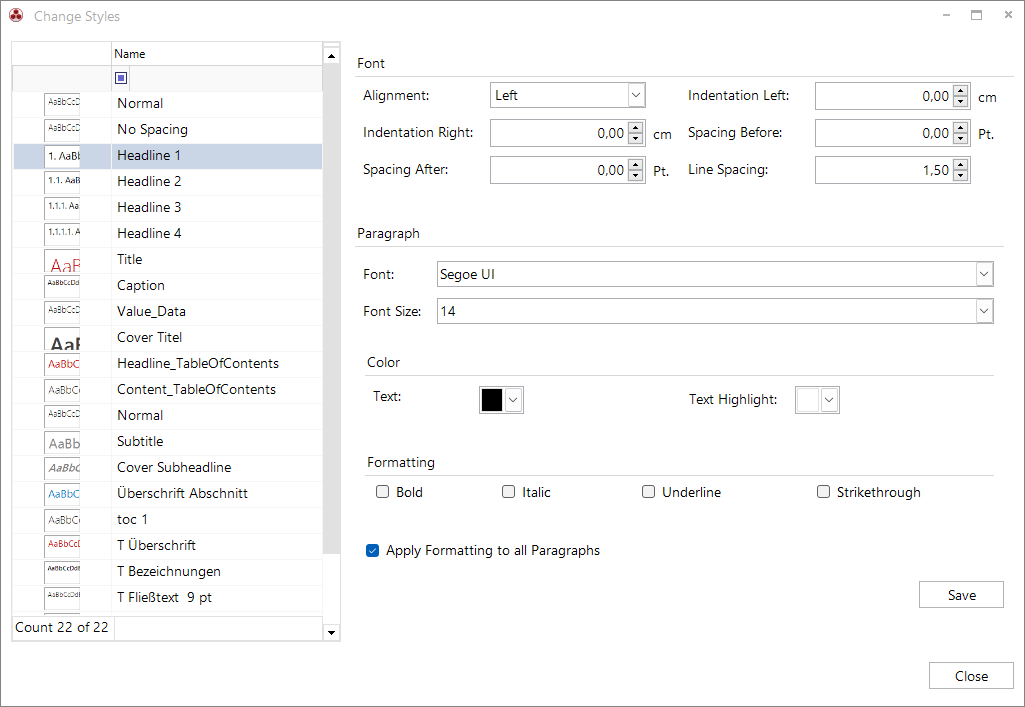Select the No Spacing style

167,130
